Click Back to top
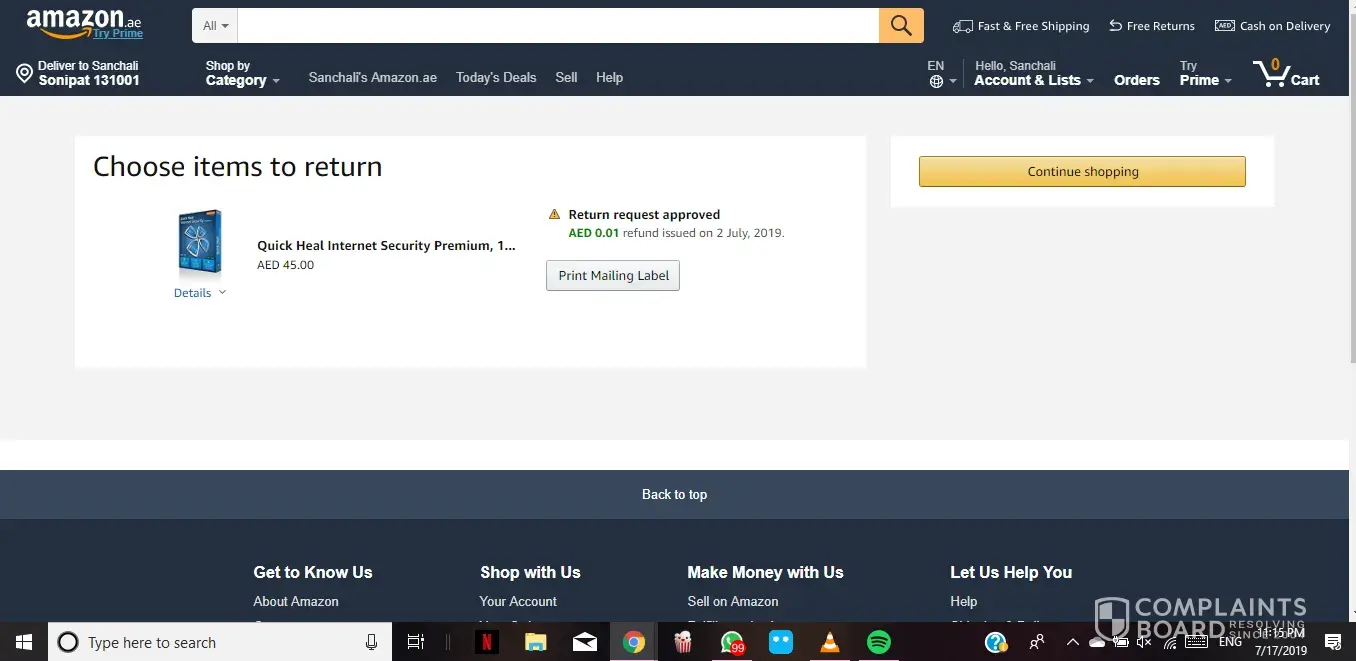The image size is (1356, 661). click(674, 494)
